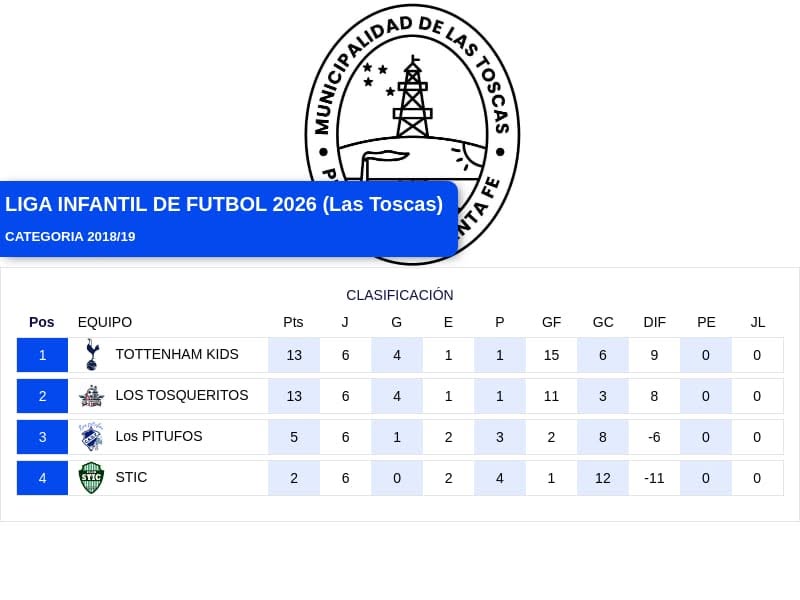Image resolution: width=800 pixels, height=600 pixels.
Task: Click the GF column header
Action: click(551, 322)
